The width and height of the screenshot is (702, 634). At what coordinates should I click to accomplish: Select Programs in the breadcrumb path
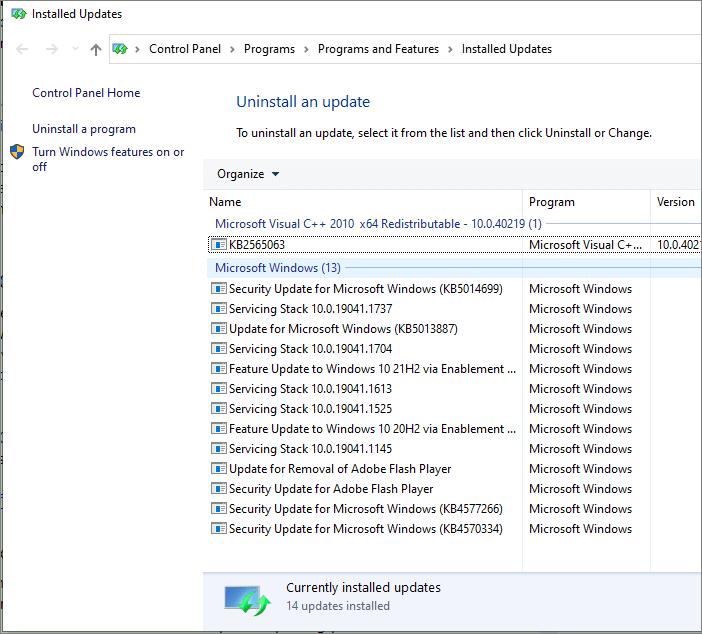point(269,49)
